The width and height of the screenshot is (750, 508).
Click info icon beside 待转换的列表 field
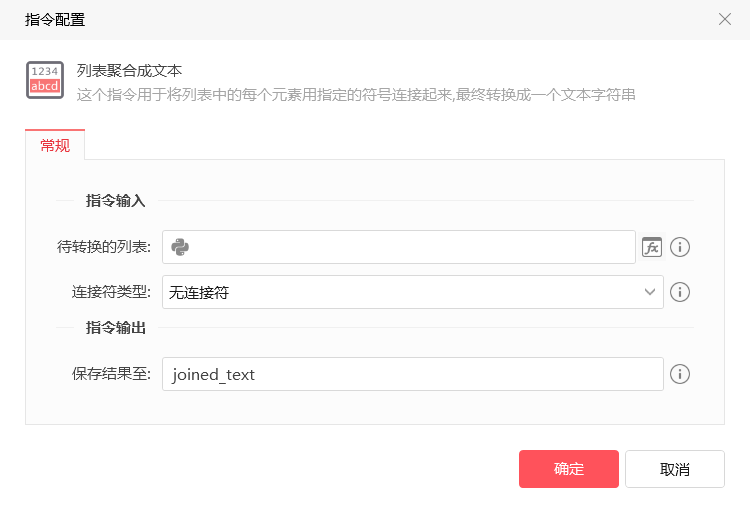click(680, 247)
